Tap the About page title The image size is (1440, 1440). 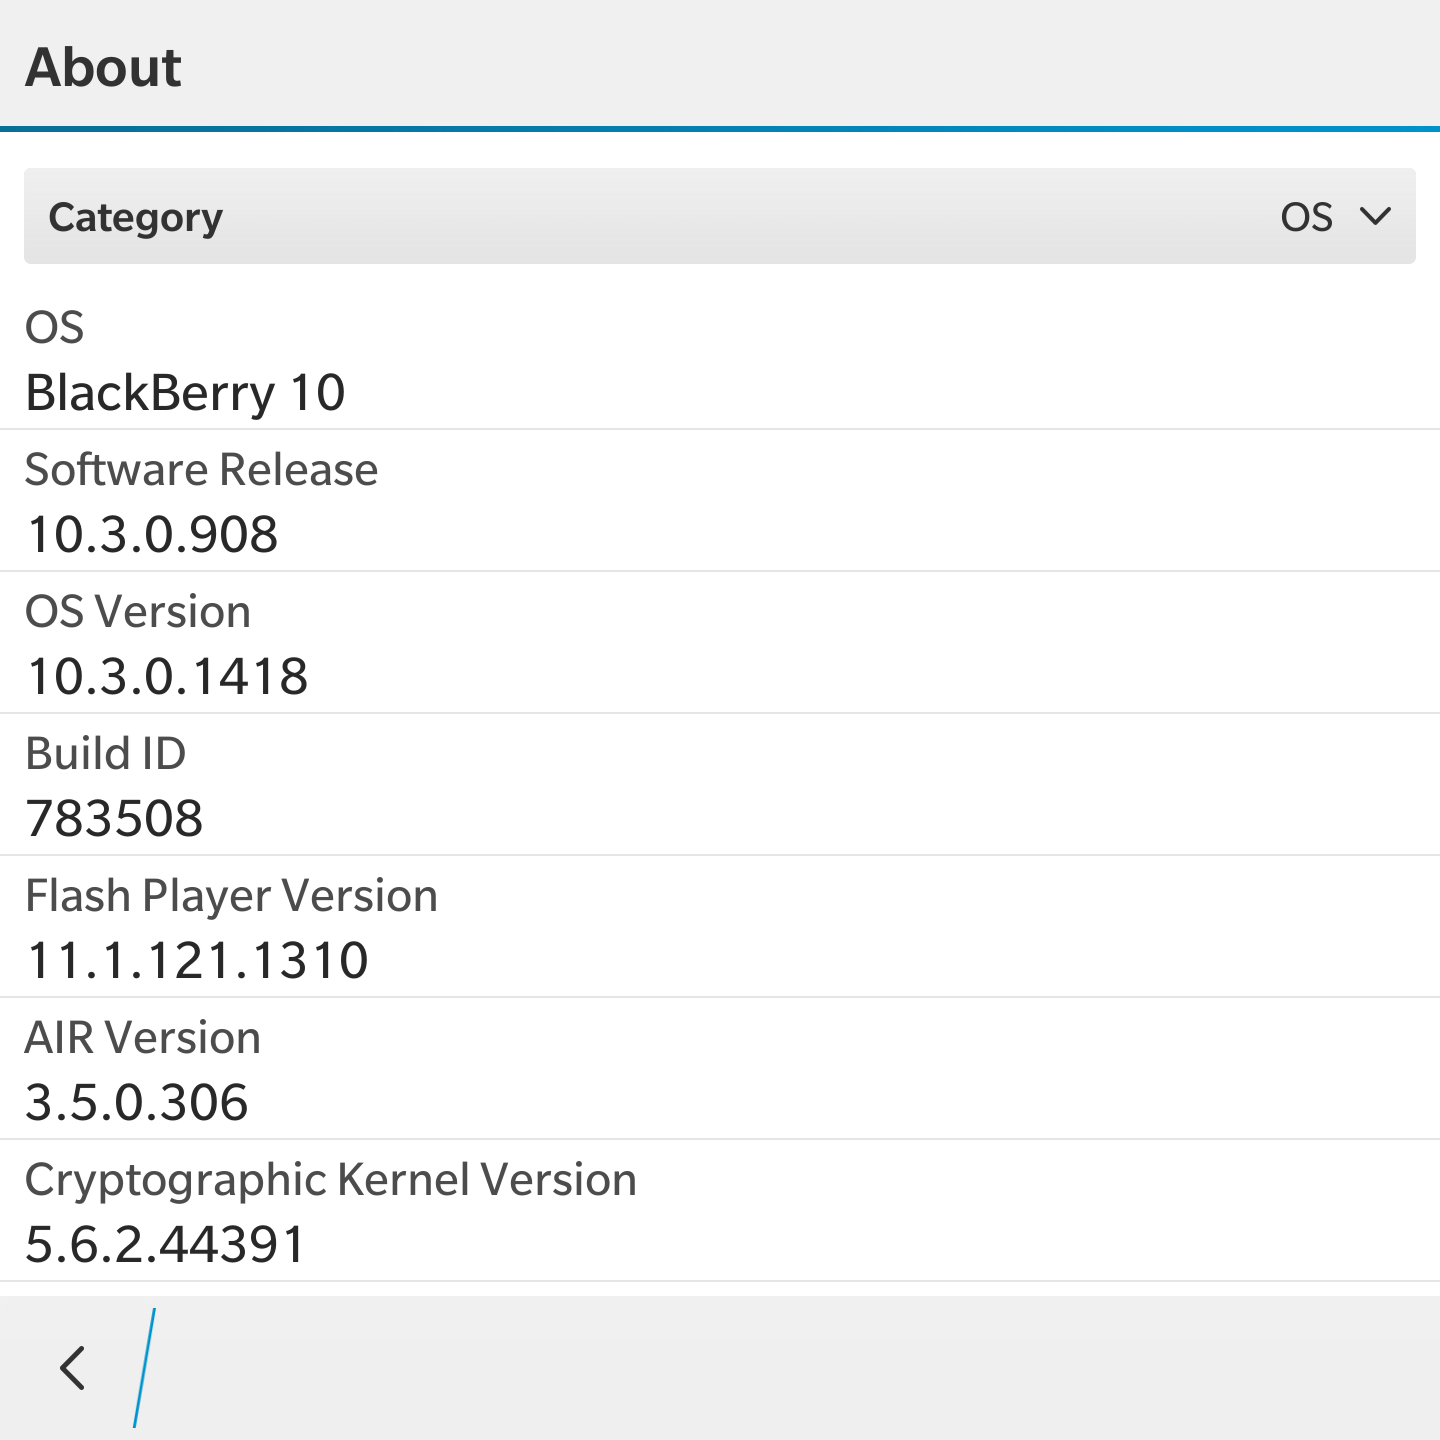click(103, 68)
